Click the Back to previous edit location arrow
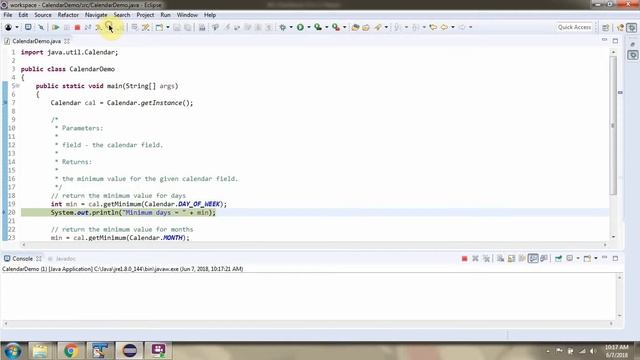Screen dimensions: 640x360 tap(433, 27)
